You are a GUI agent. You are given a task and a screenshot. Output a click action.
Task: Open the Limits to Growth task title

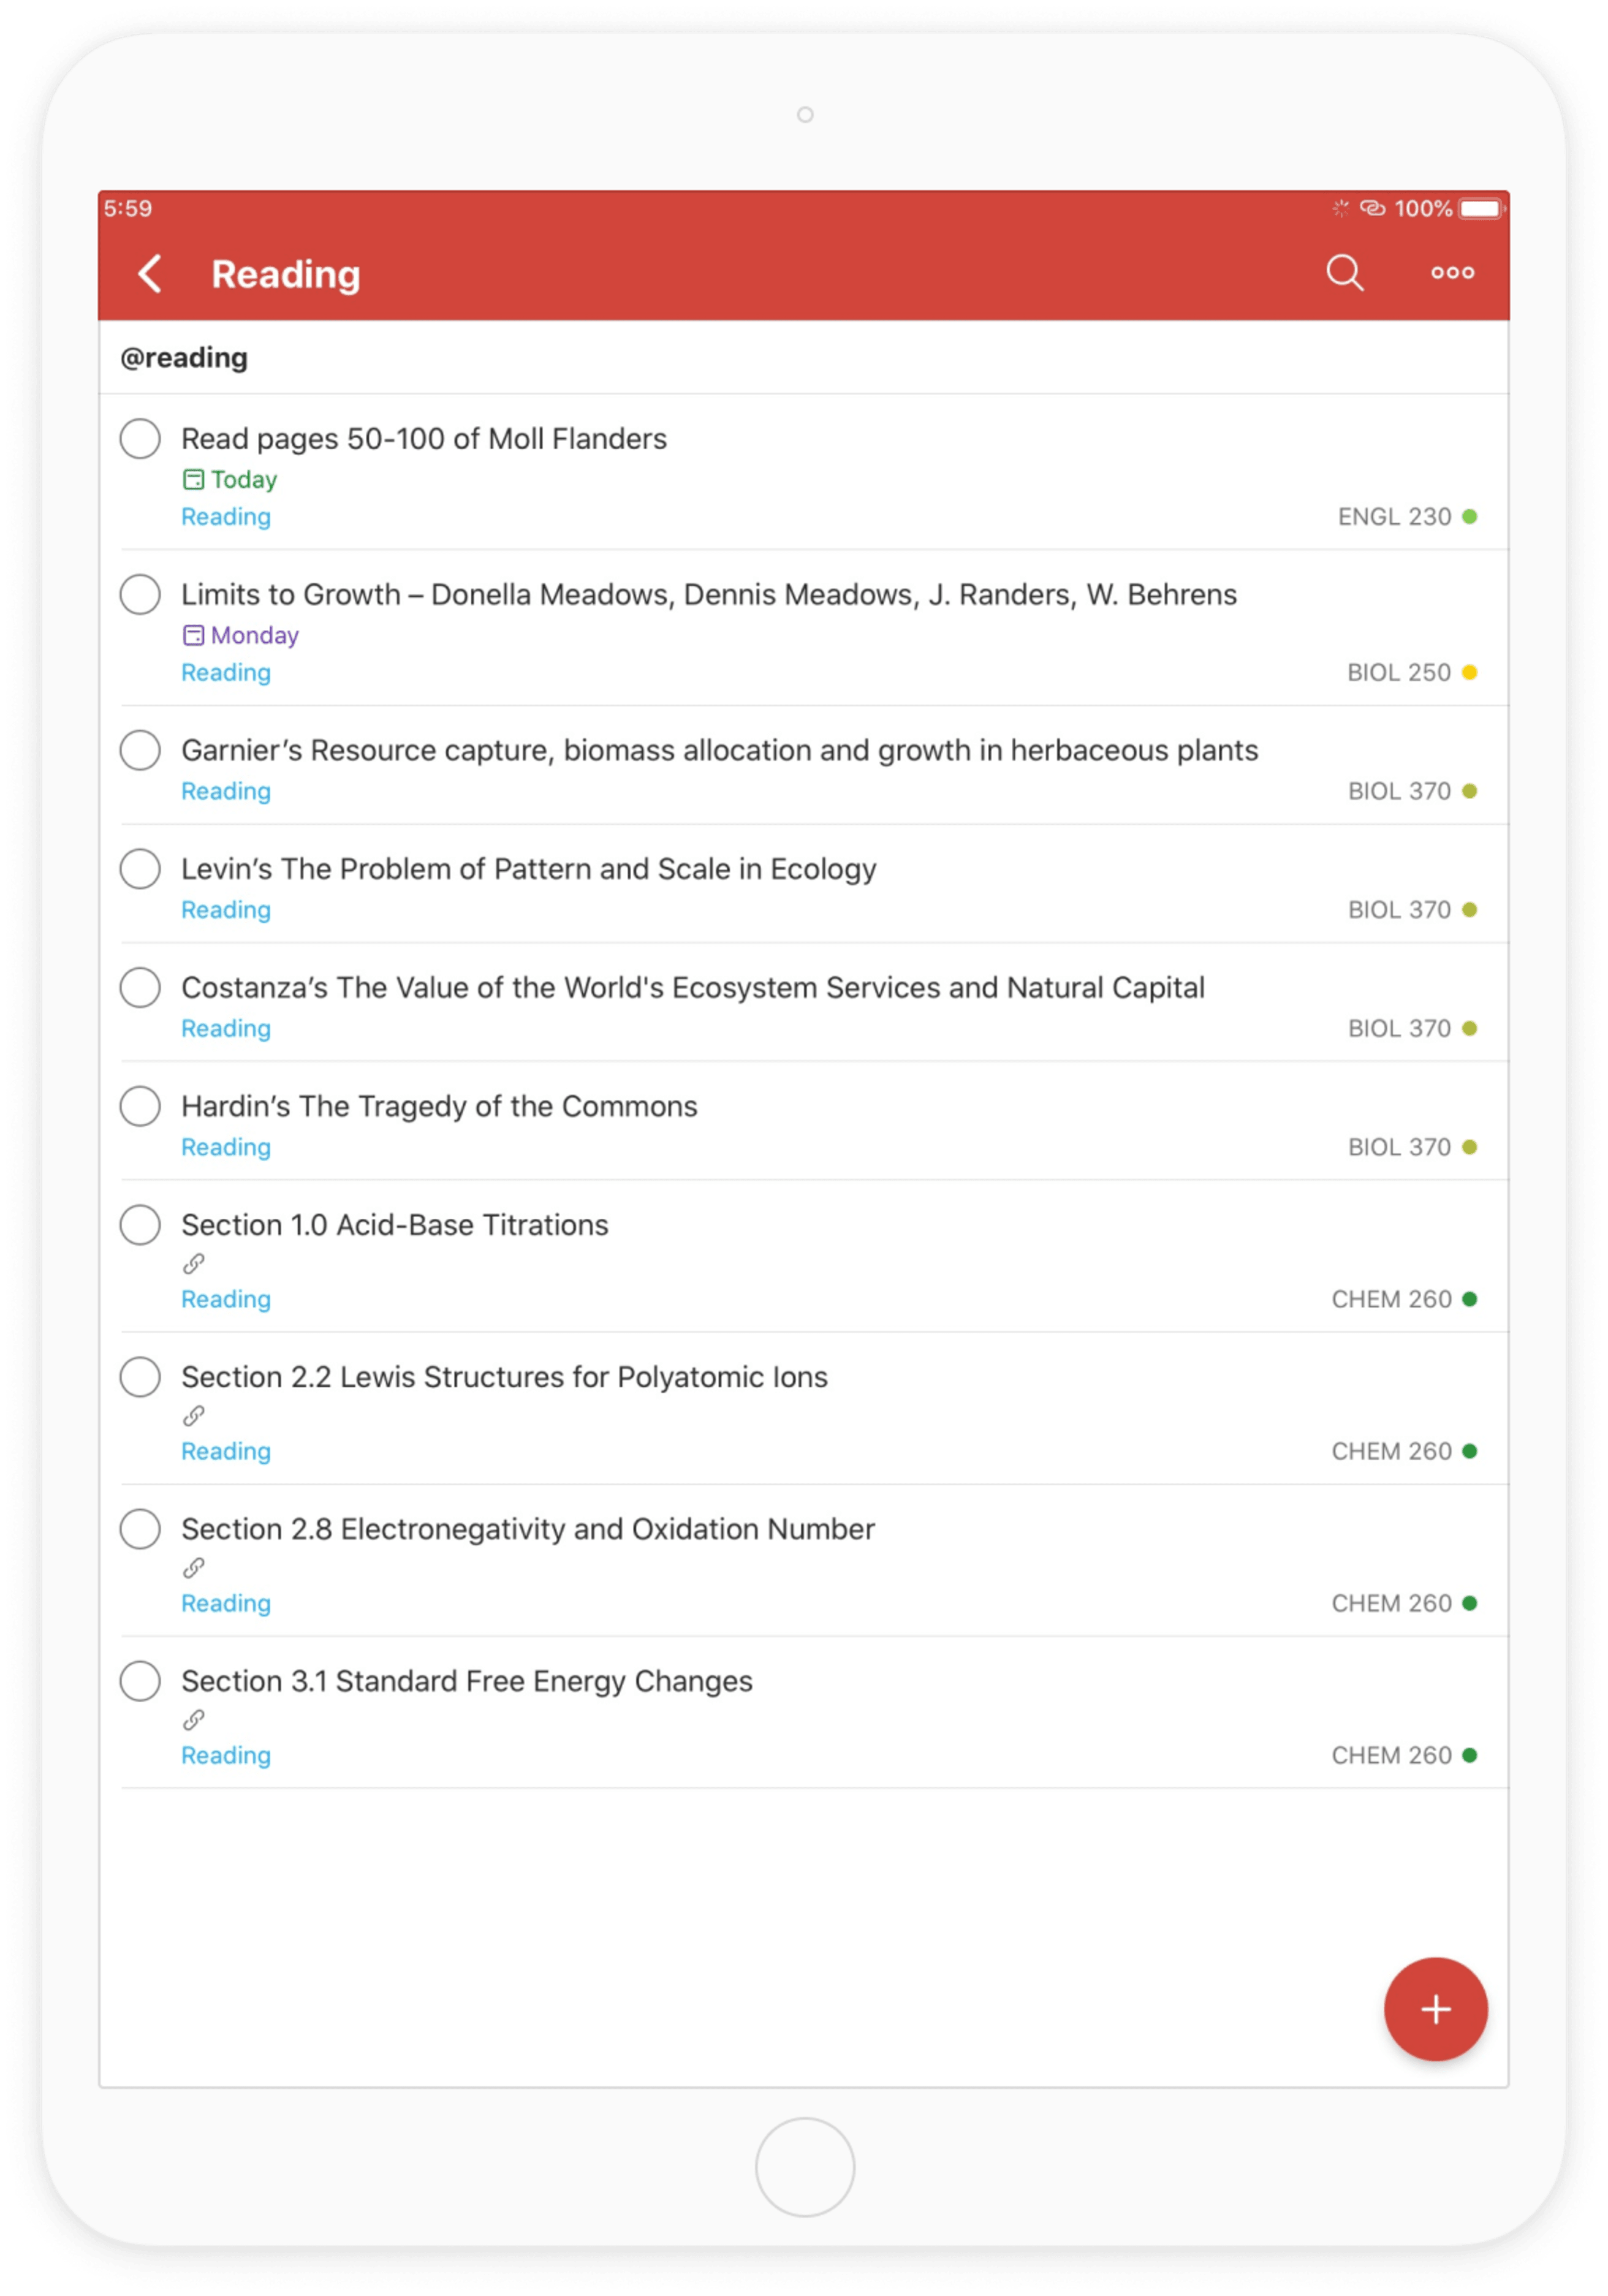(709, 594)
